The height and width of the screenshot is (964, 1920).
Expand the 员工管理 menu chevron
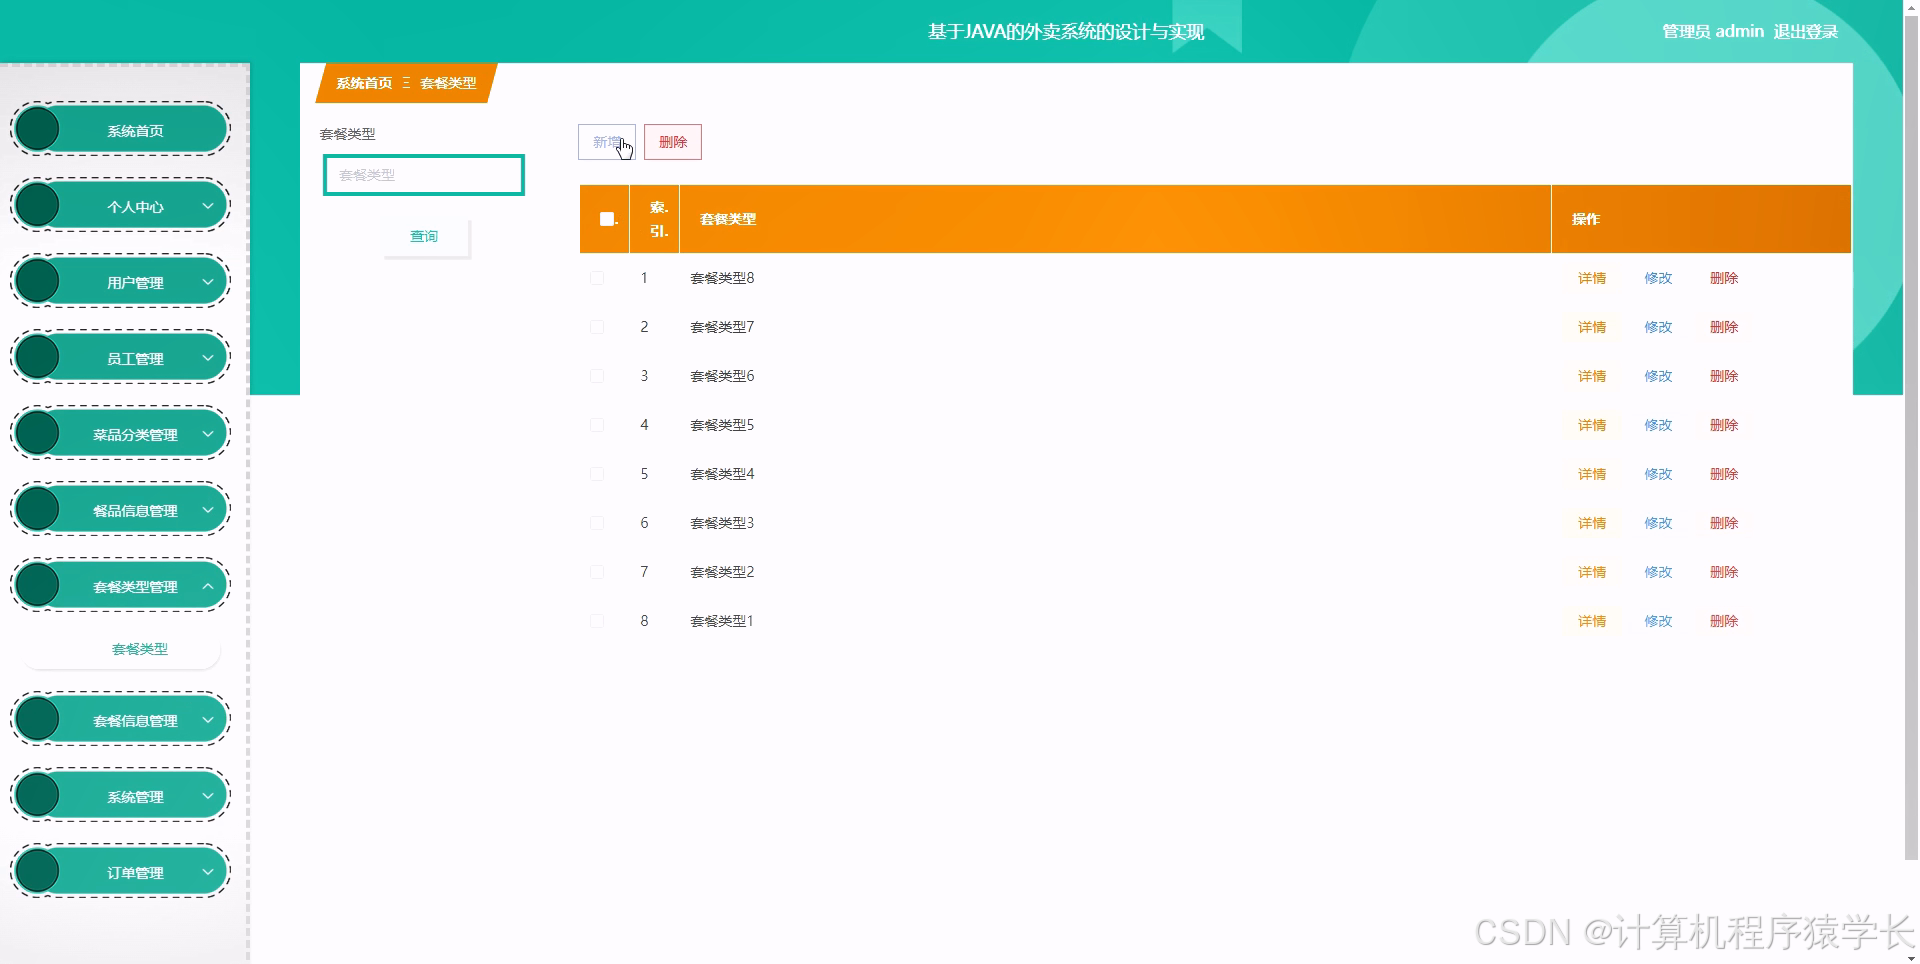click(x=208, y=358)
